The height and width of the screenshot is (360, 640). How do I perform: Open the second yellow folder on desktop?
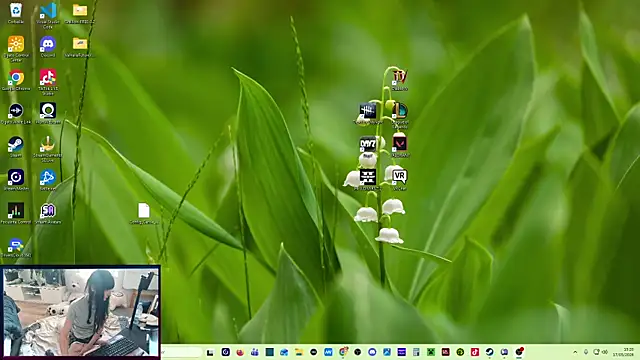[x=80, y=44]
